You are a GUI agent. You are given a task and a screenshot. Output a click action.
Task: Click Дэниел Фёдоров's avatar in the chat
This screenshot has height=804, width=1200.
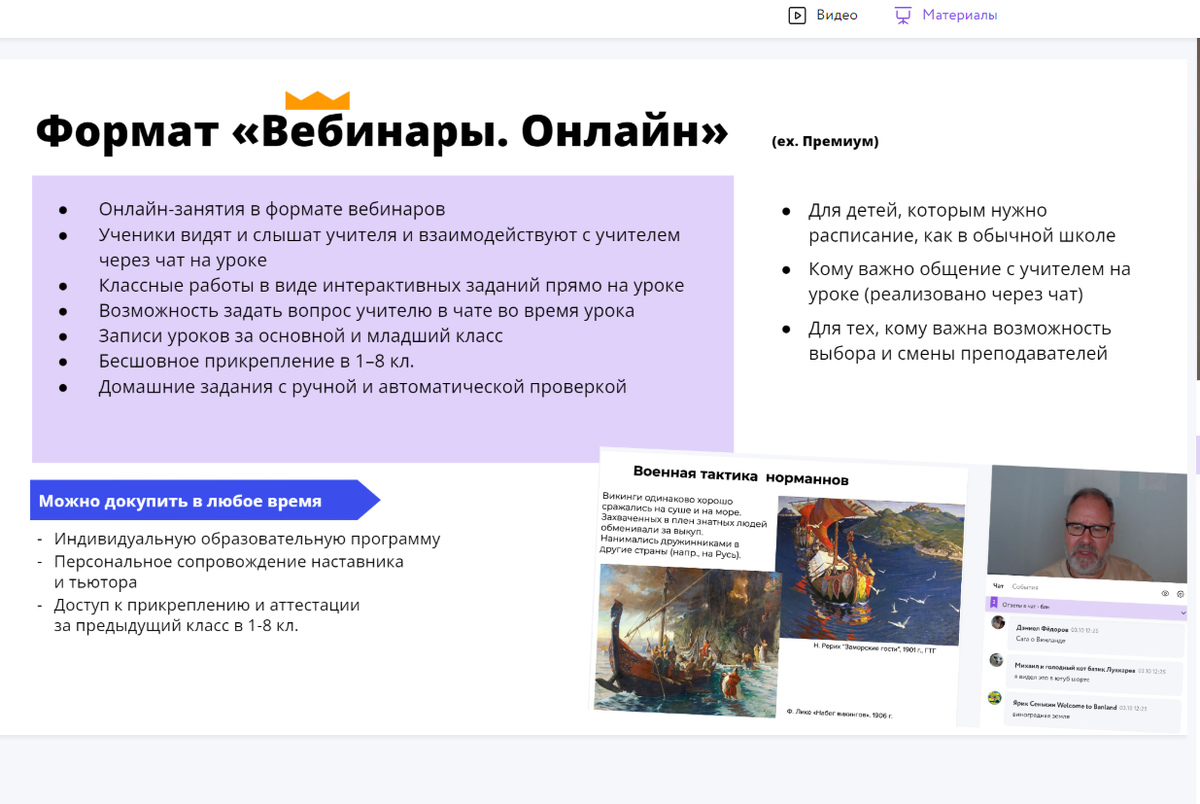[x=997, y=622]
